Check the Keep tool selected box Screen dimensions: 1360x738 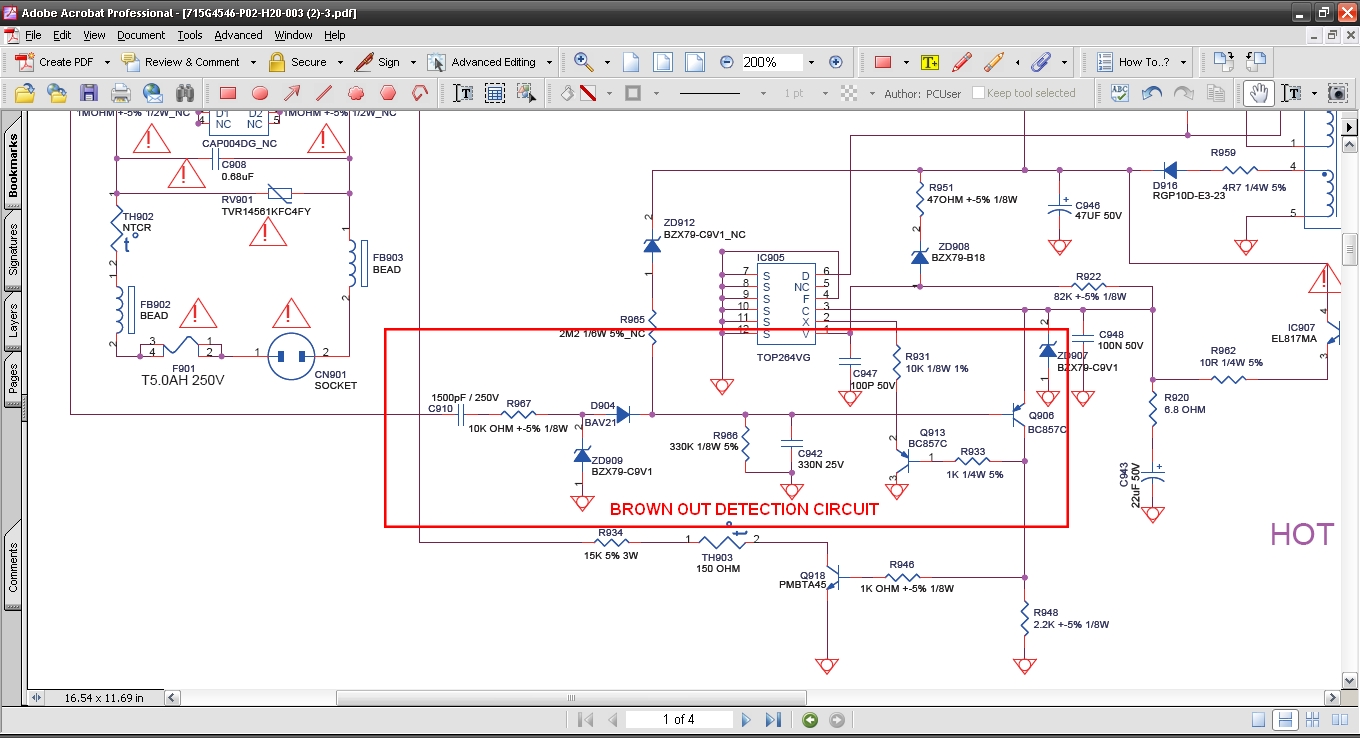coord(977,93)
